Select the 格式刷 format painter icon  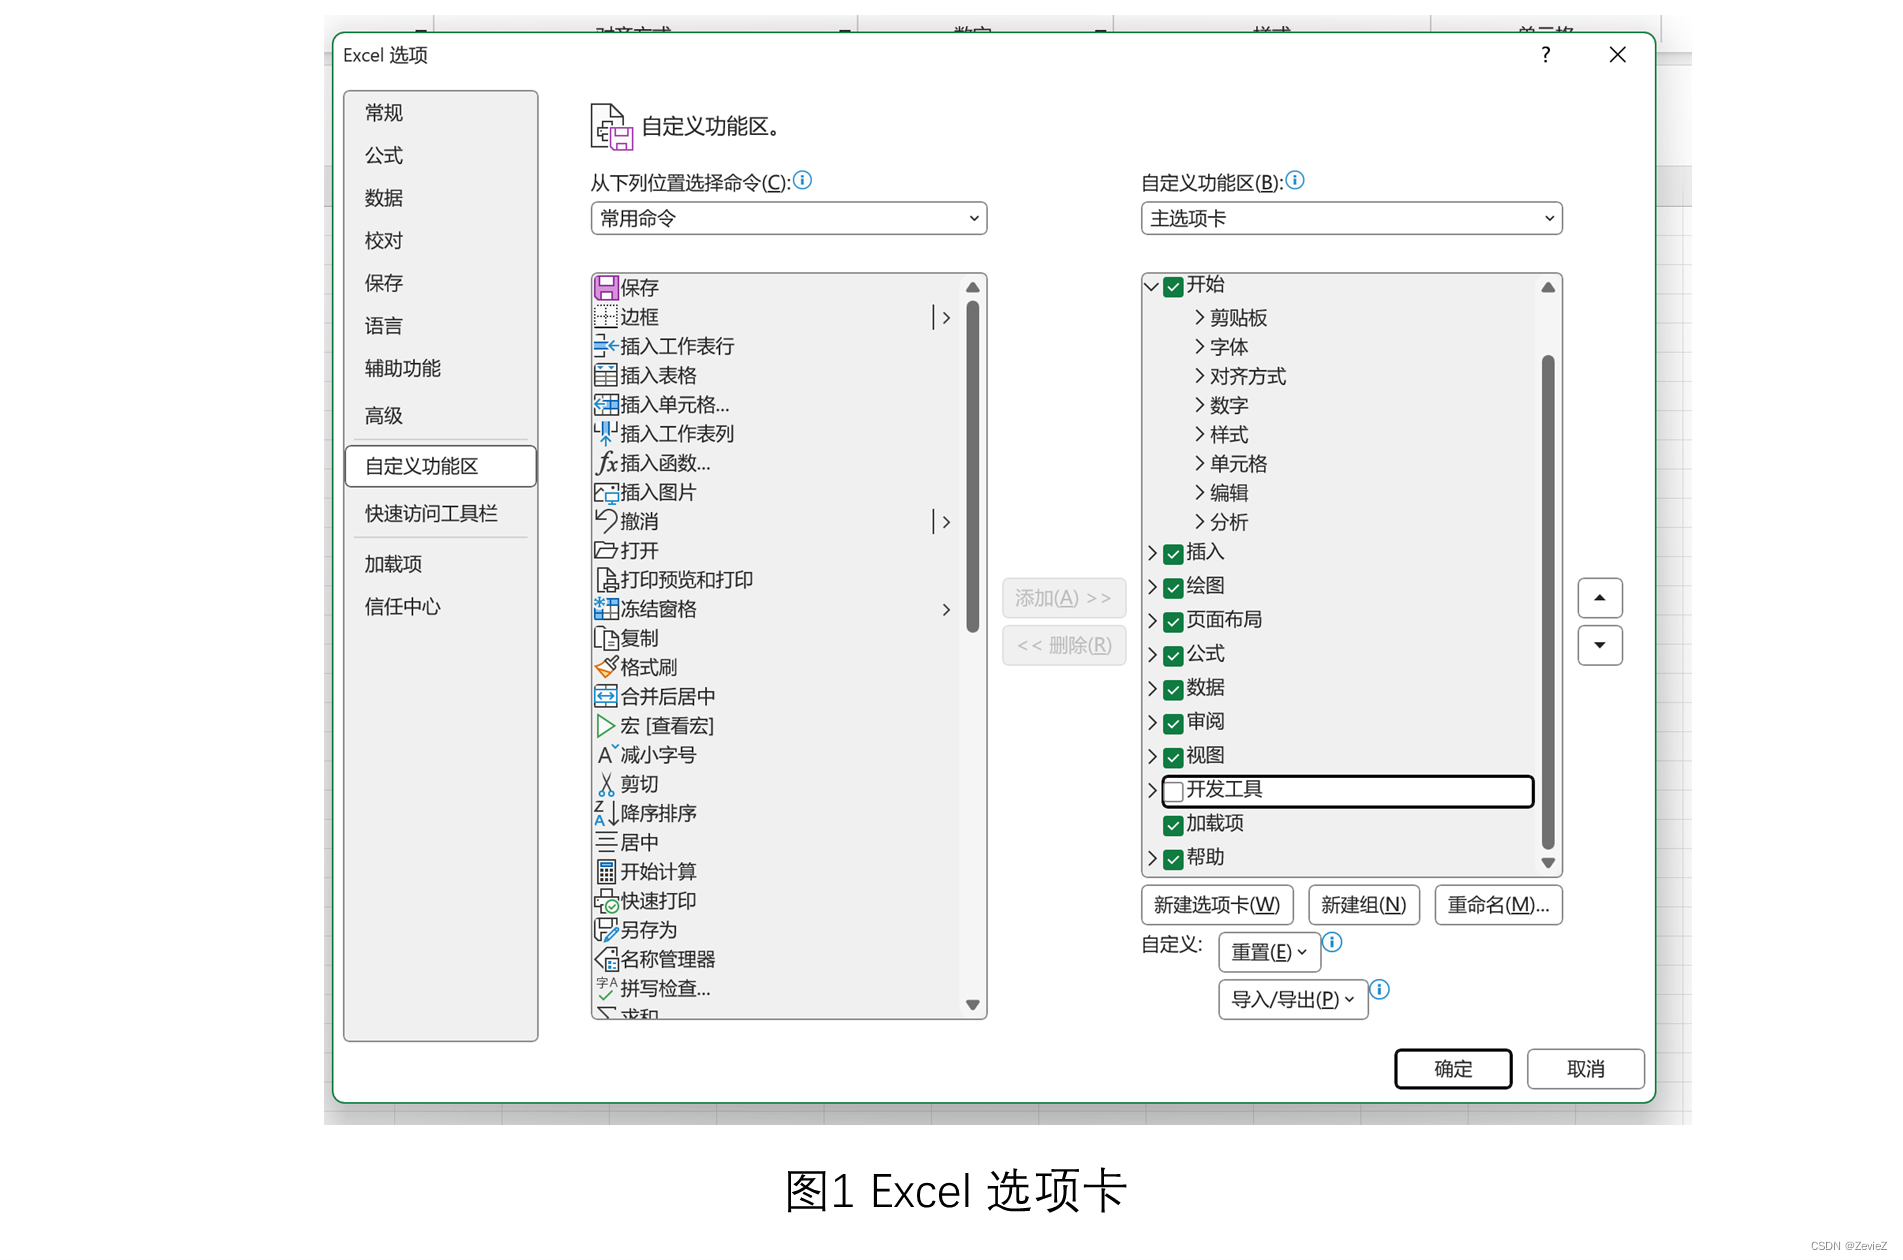click(606, 667)
